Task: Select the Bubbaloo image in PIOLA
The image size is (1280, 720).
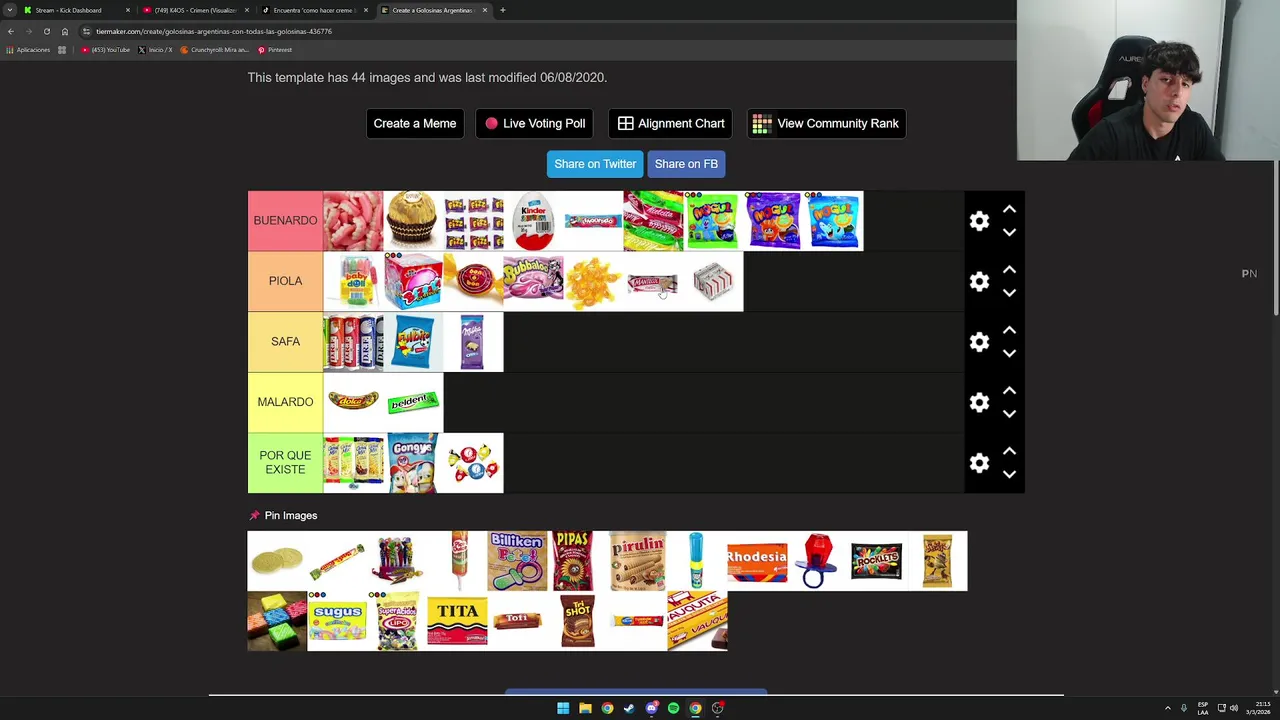Action: tap(533, 281)
